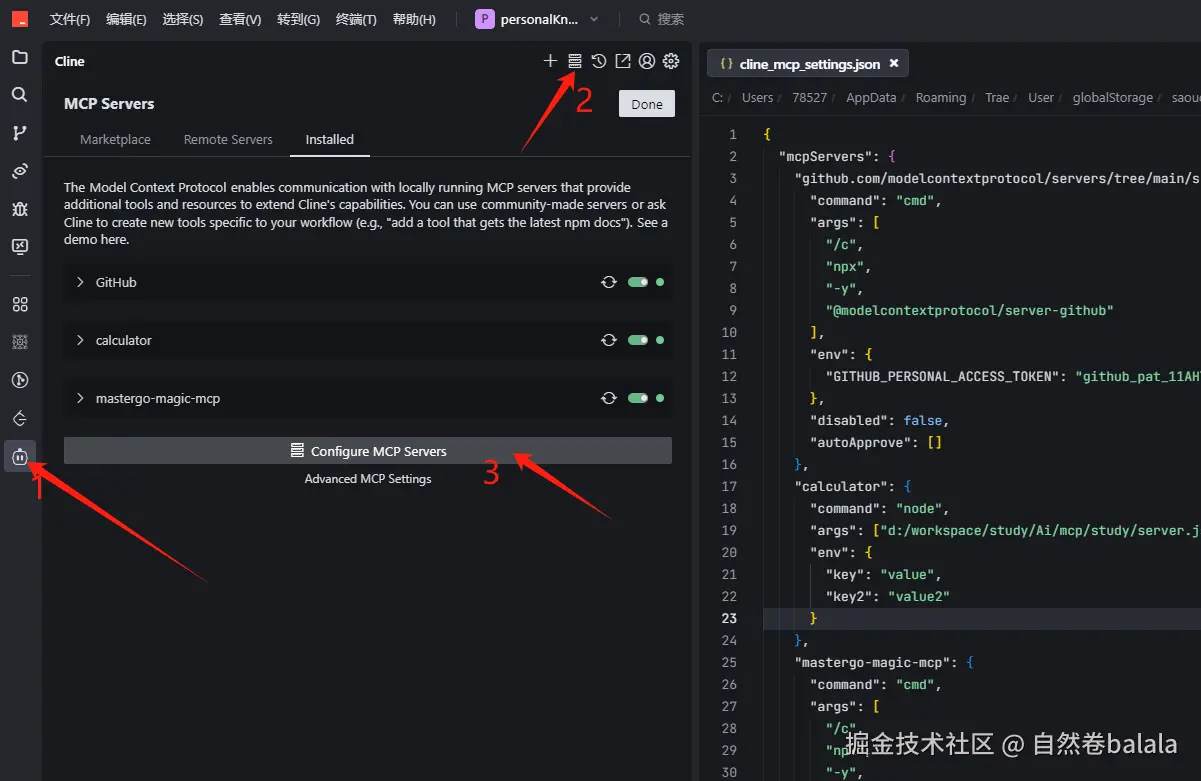Click "GITHUB_PERSONAL_ACCESS_TOKEN" text in editor
Screen dimensions: 1201x781
943,377
